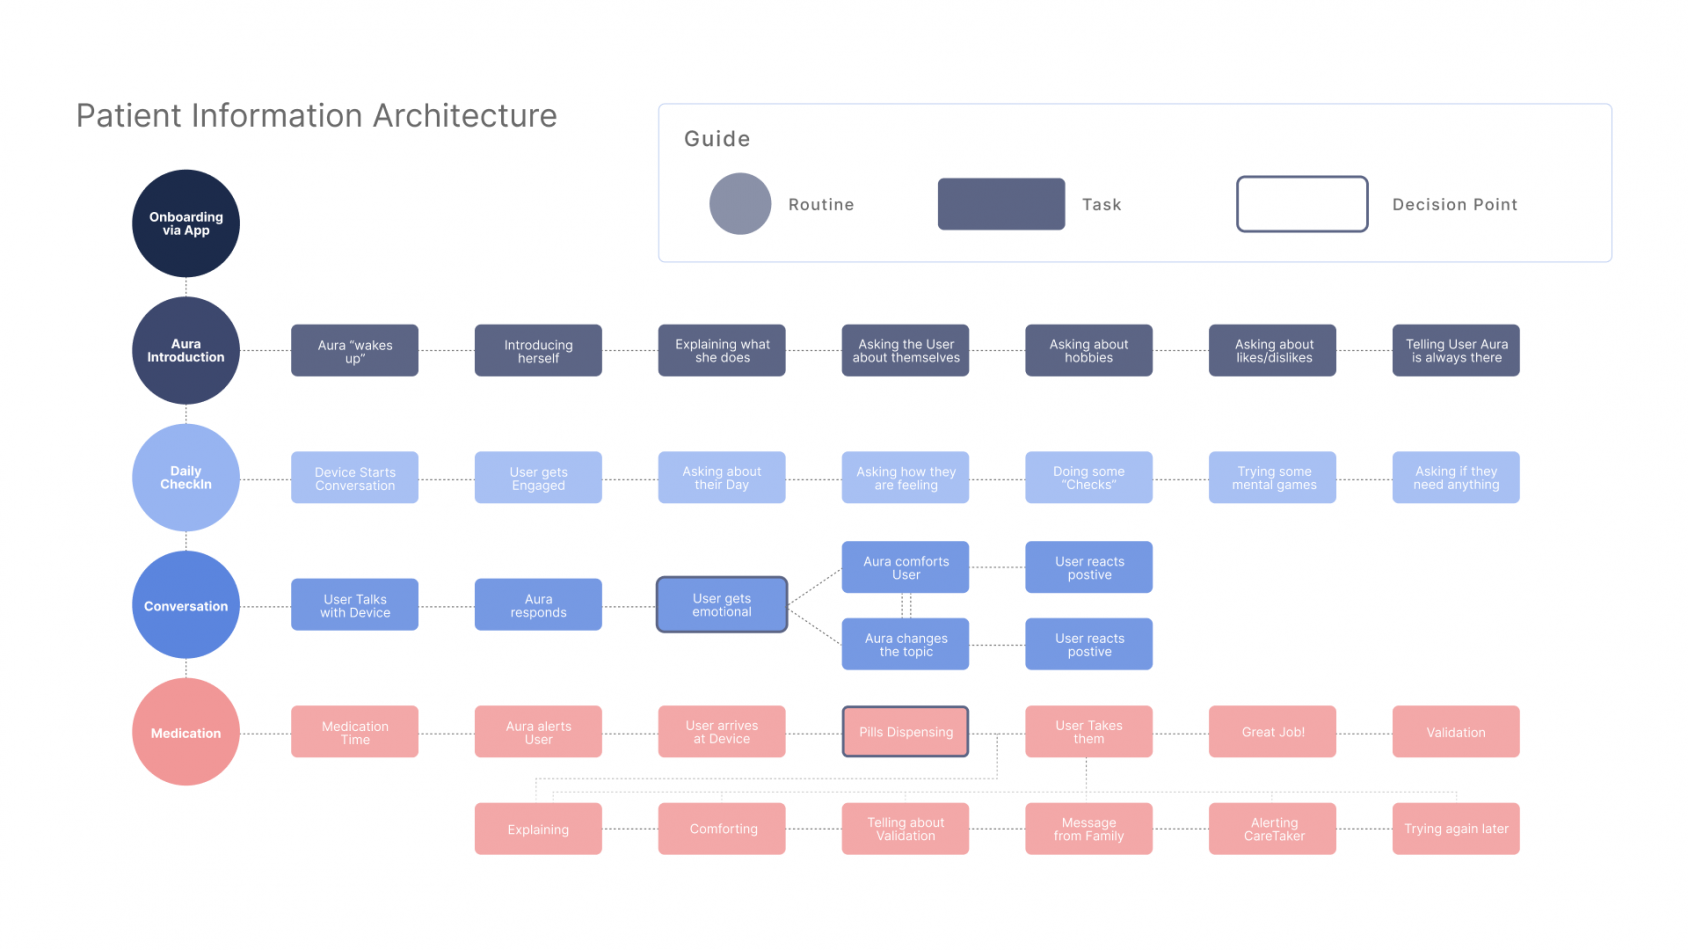
Task: Click Asking how they are feeling box
Action: 905,477
